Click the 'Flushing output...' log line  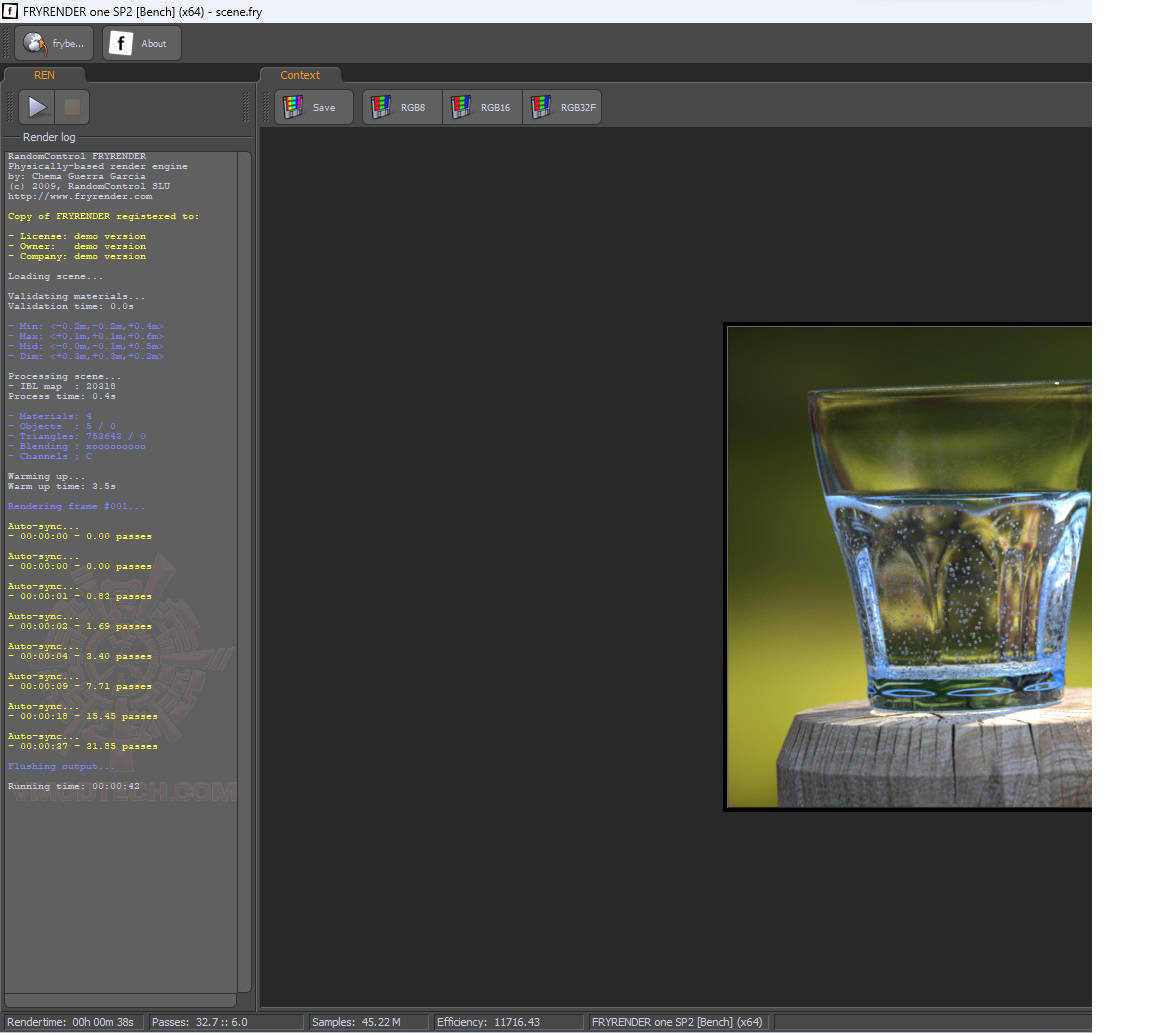pyautogui.click(x=62, y=766)
